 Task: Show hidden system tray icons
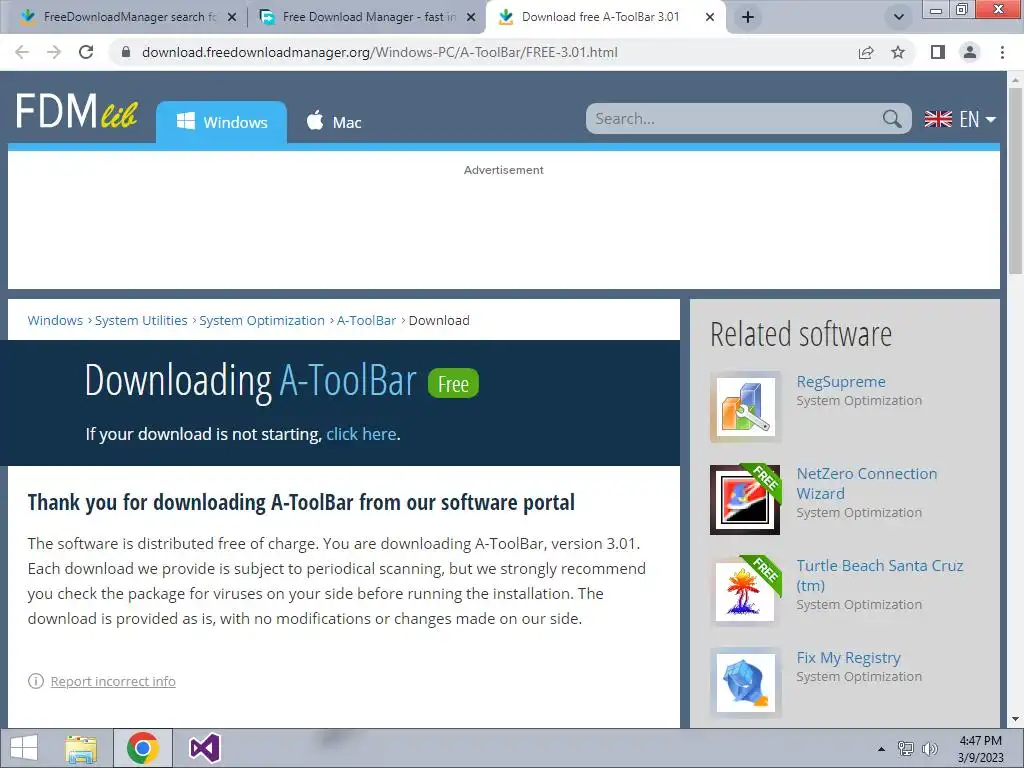tap(881, 749)
